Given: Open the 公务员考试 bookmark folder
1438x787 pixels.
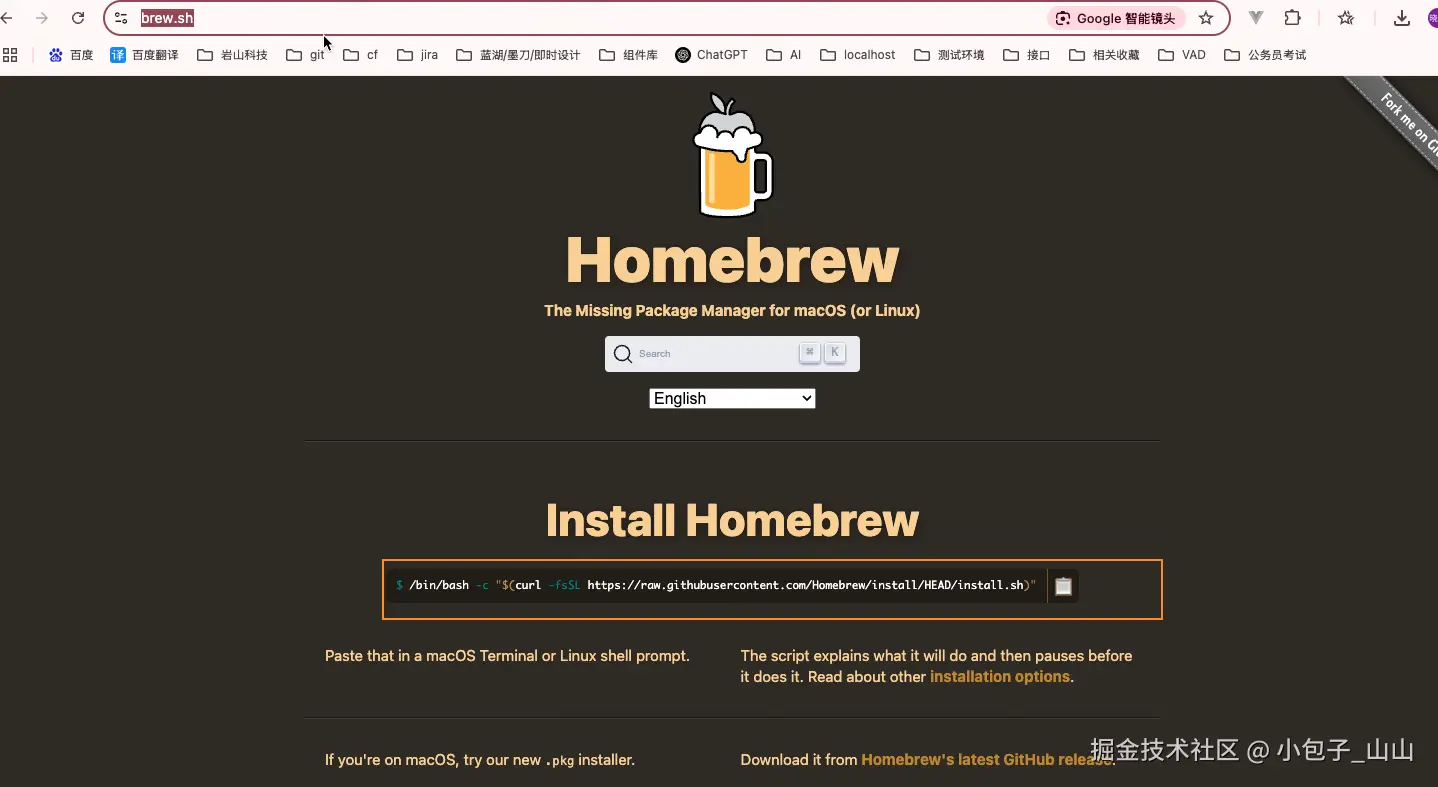Looking at the screenshot, I should [x=1265, y=55].
